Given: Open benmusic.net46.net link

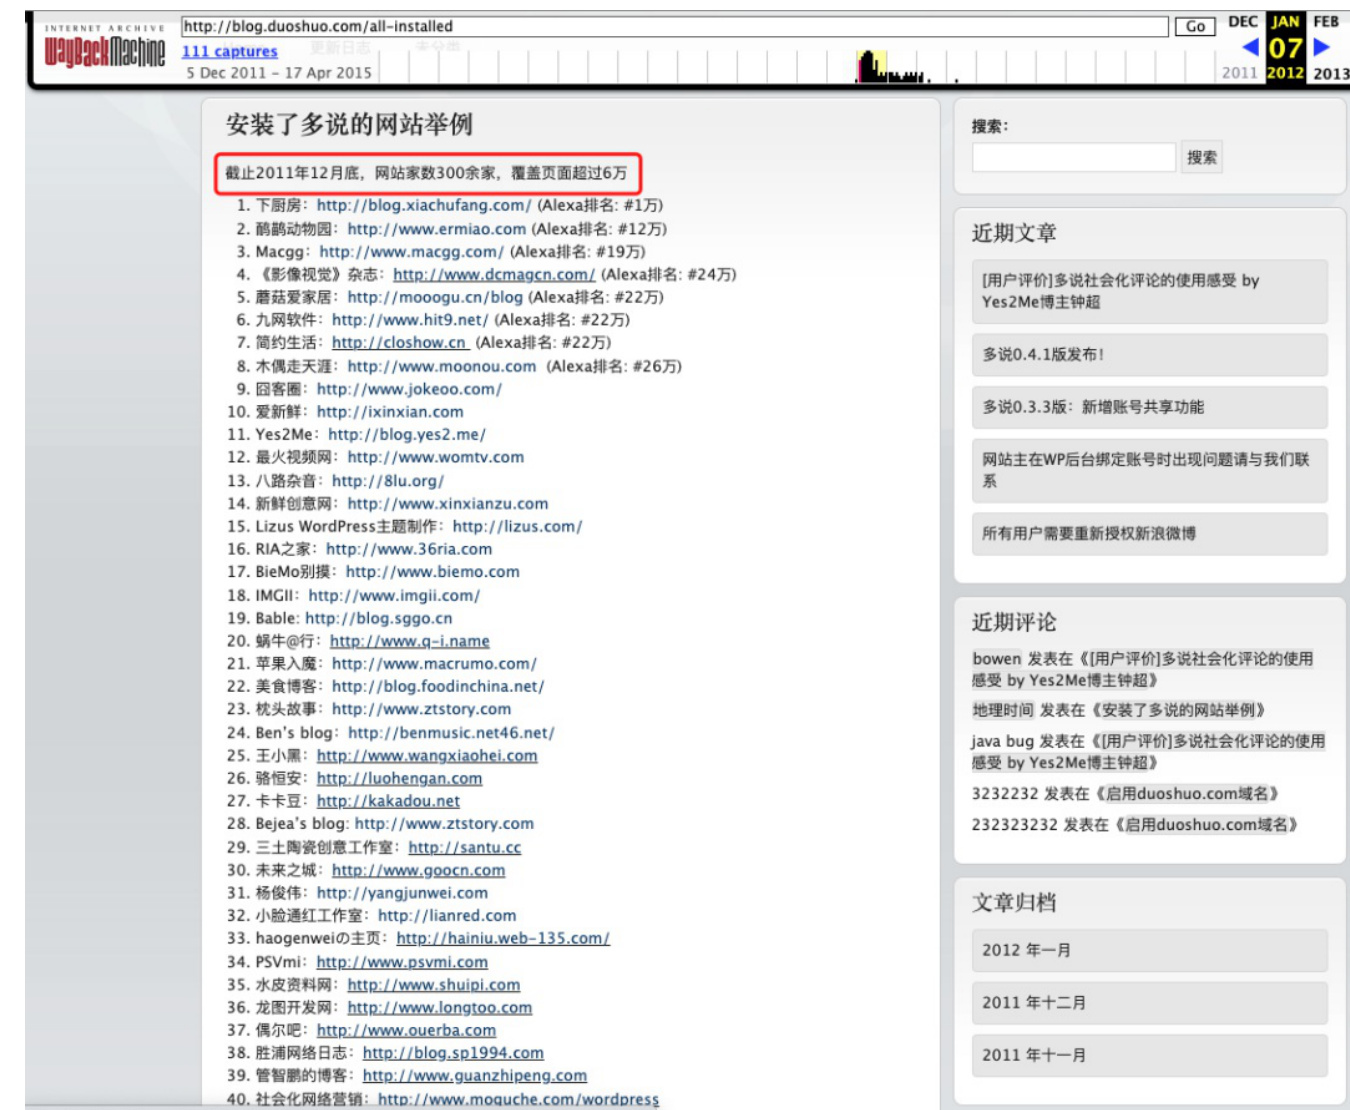Looking at the screenshot, I should click(451, 733).
